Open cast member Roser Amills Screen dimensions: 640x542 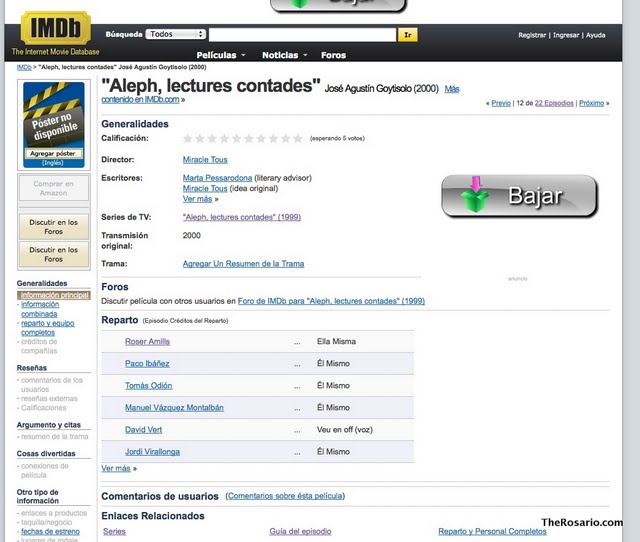point(147,342)
